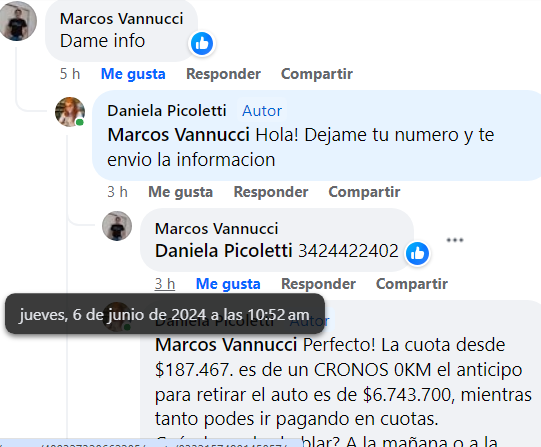Click Compartir under "Dame info" comment
The image size is (541, 447).
[317, 74]
